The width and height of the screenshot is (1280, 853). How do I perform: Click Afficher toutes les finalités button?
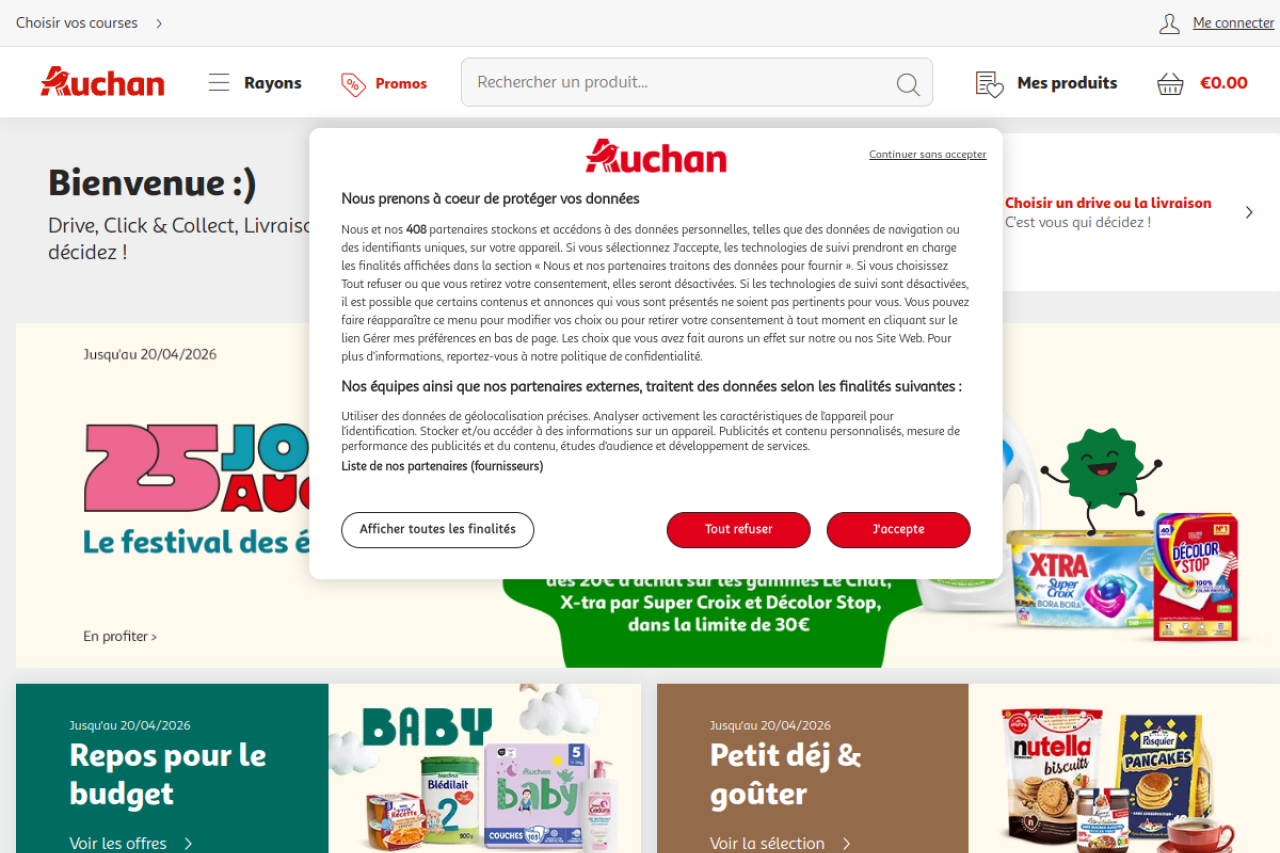(438, 530)
